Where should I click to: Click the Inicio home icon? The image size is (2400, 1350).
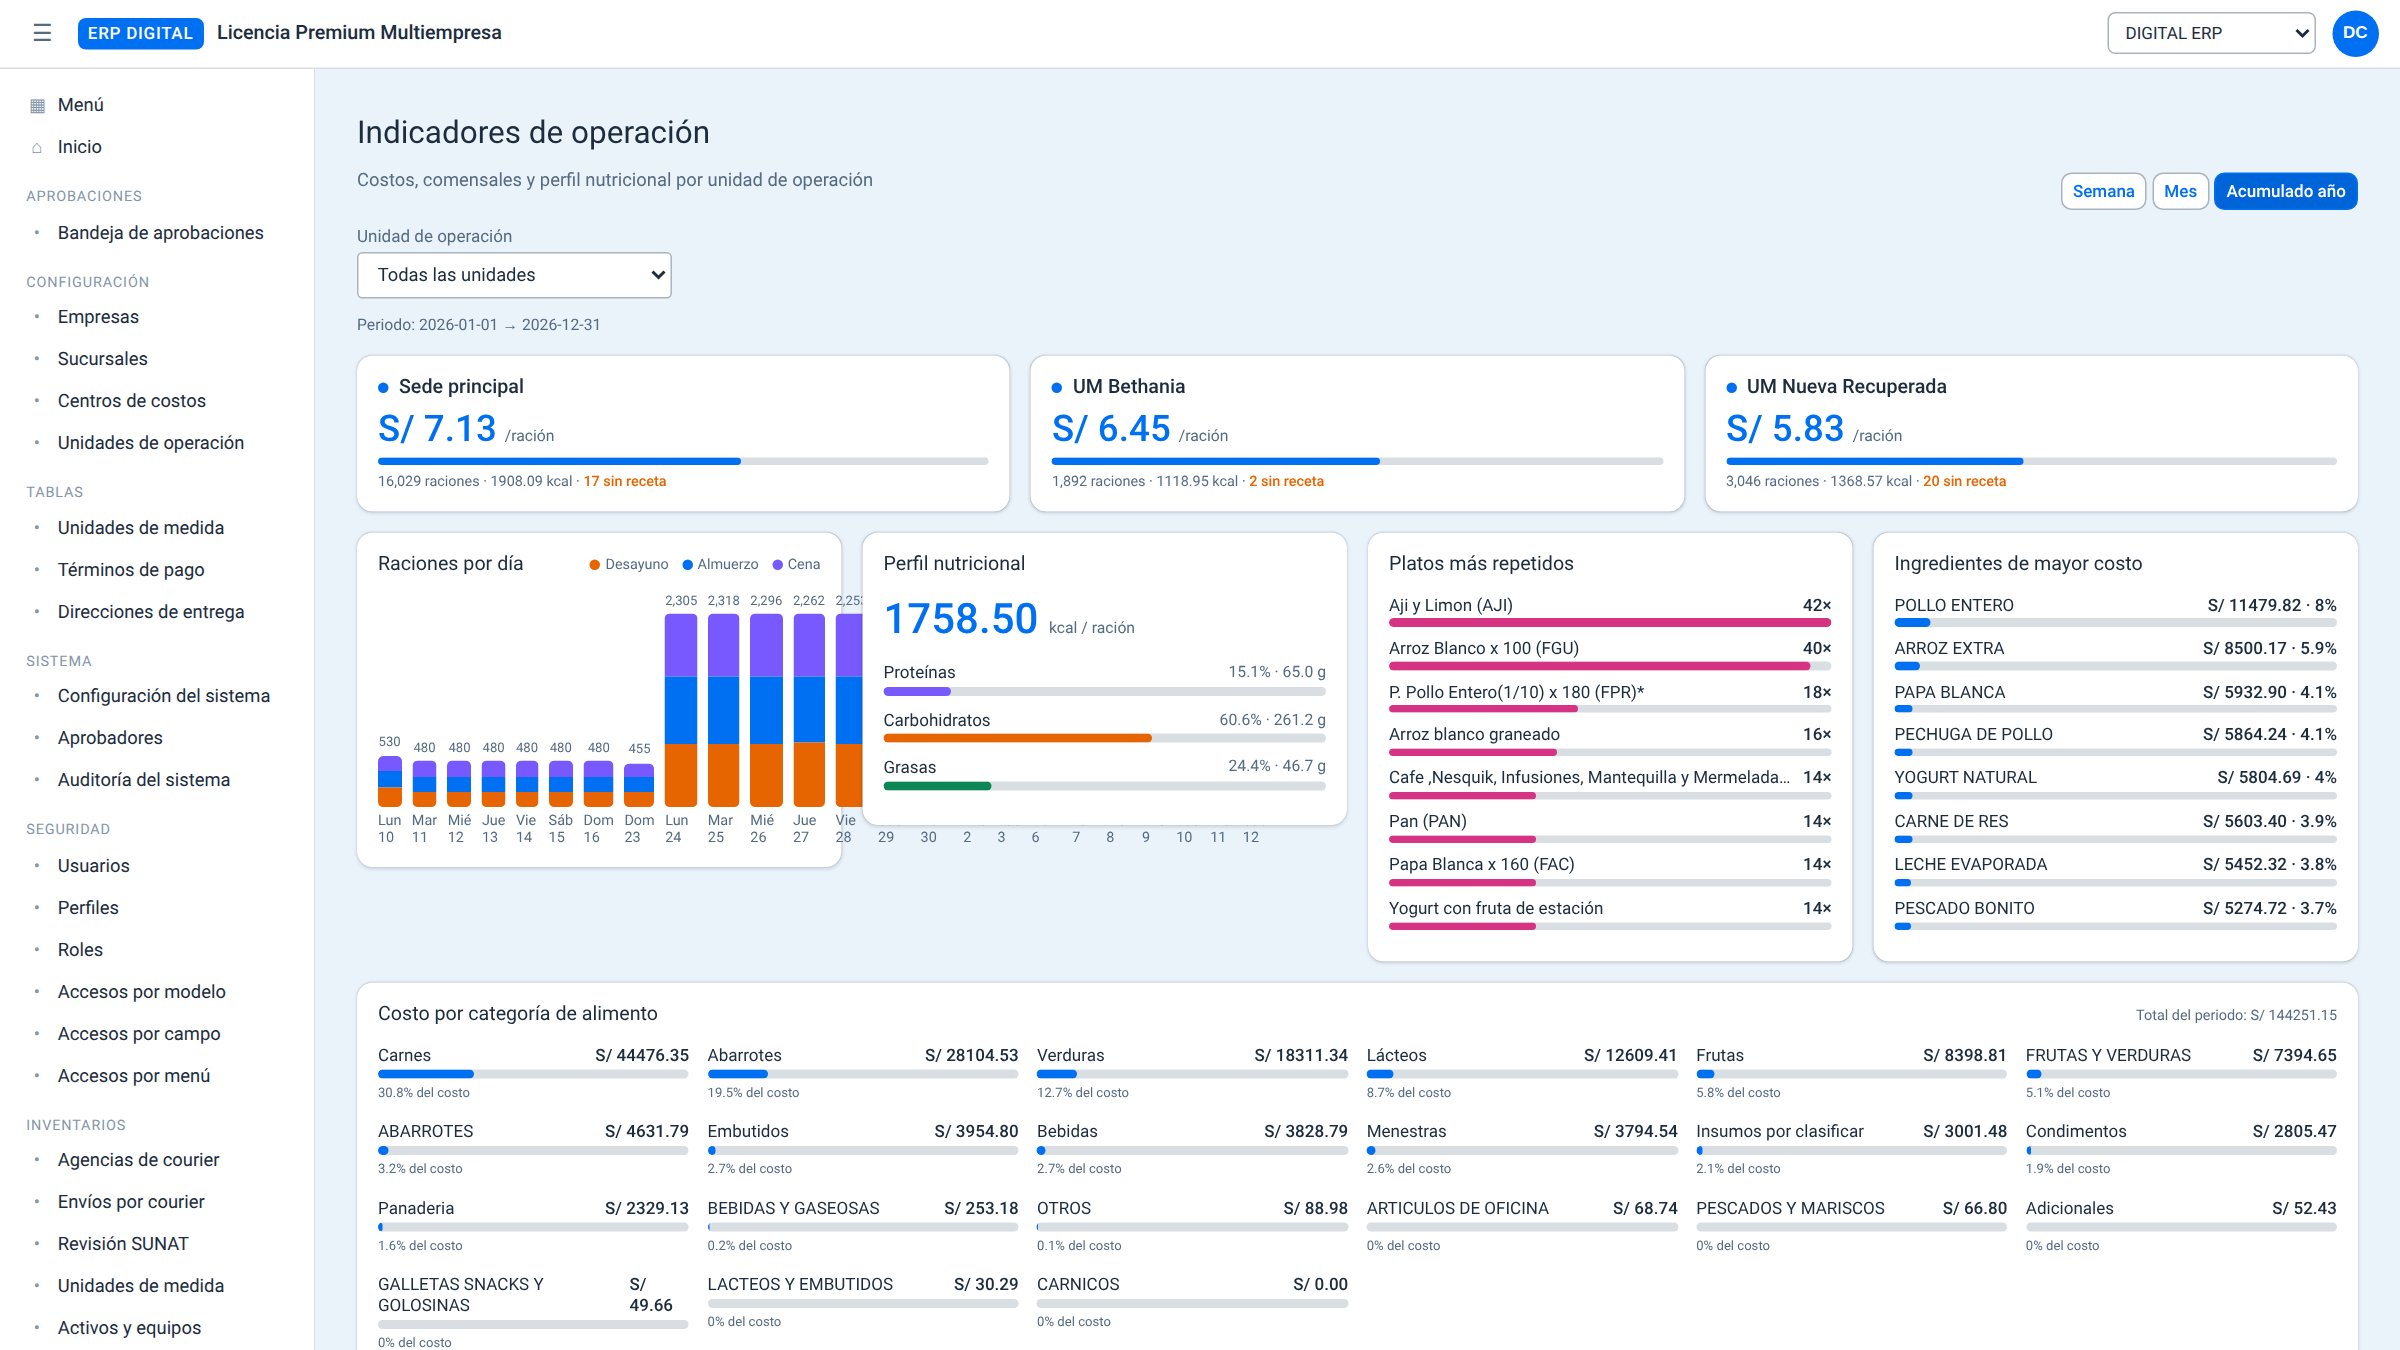click(x=38, y=147)
